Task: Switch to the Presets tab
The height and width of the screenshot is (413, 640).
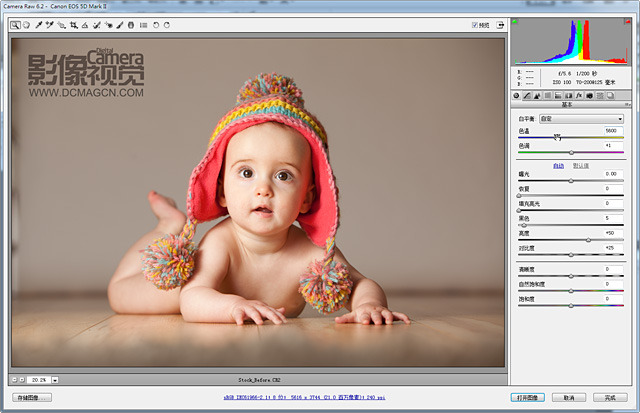Action: [x=600, y=95]
